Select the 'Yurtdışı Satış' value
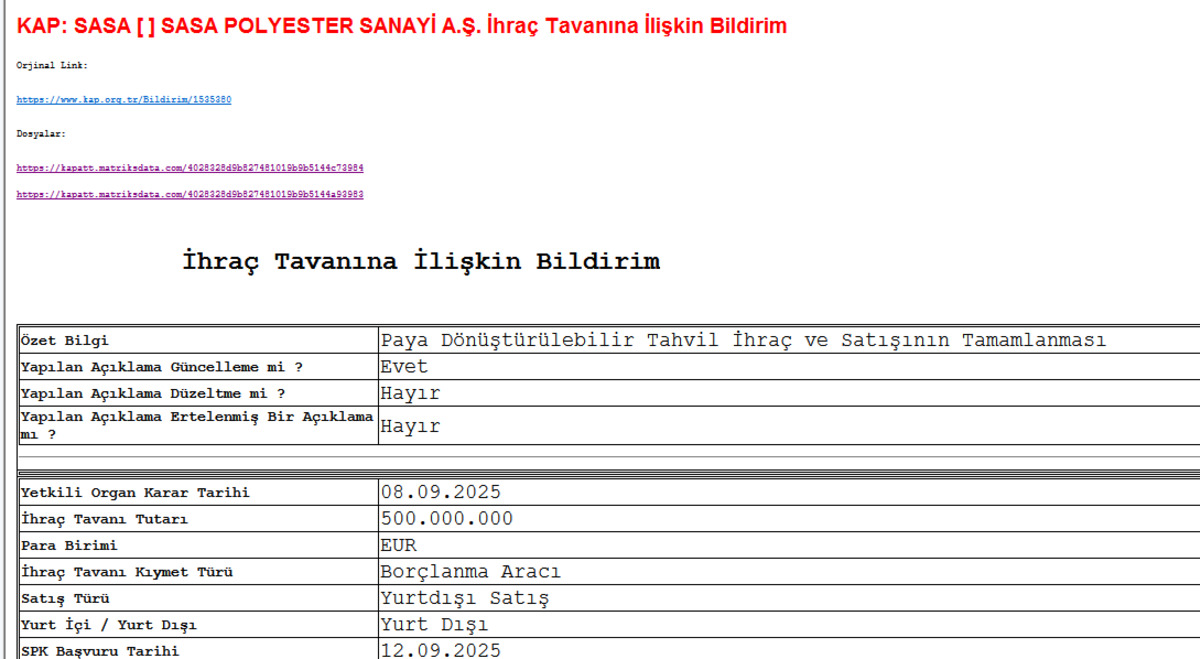 click(465, 598)
